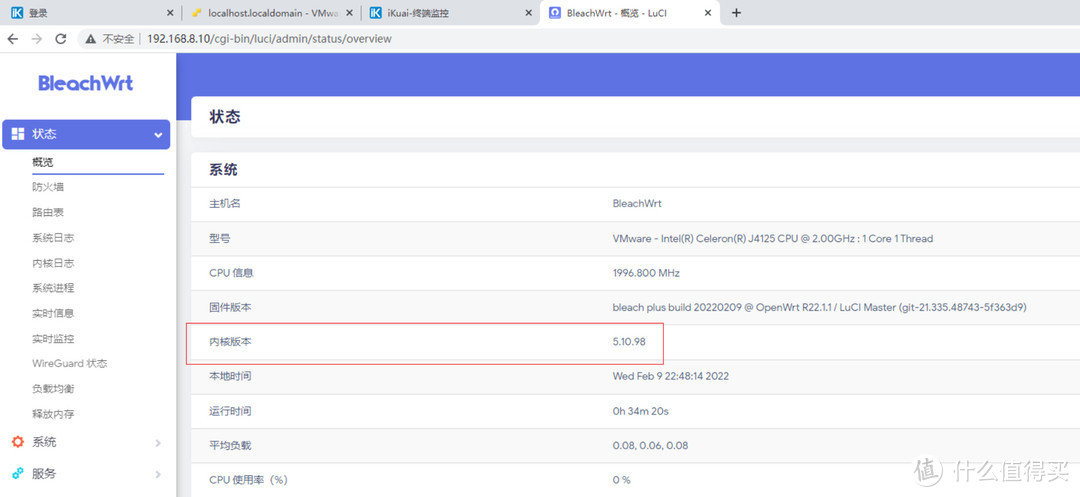The height and width of the screenshot is (497, 1080).
Task: Click kernel version value 5.10.98
Action: pos(630,341)
